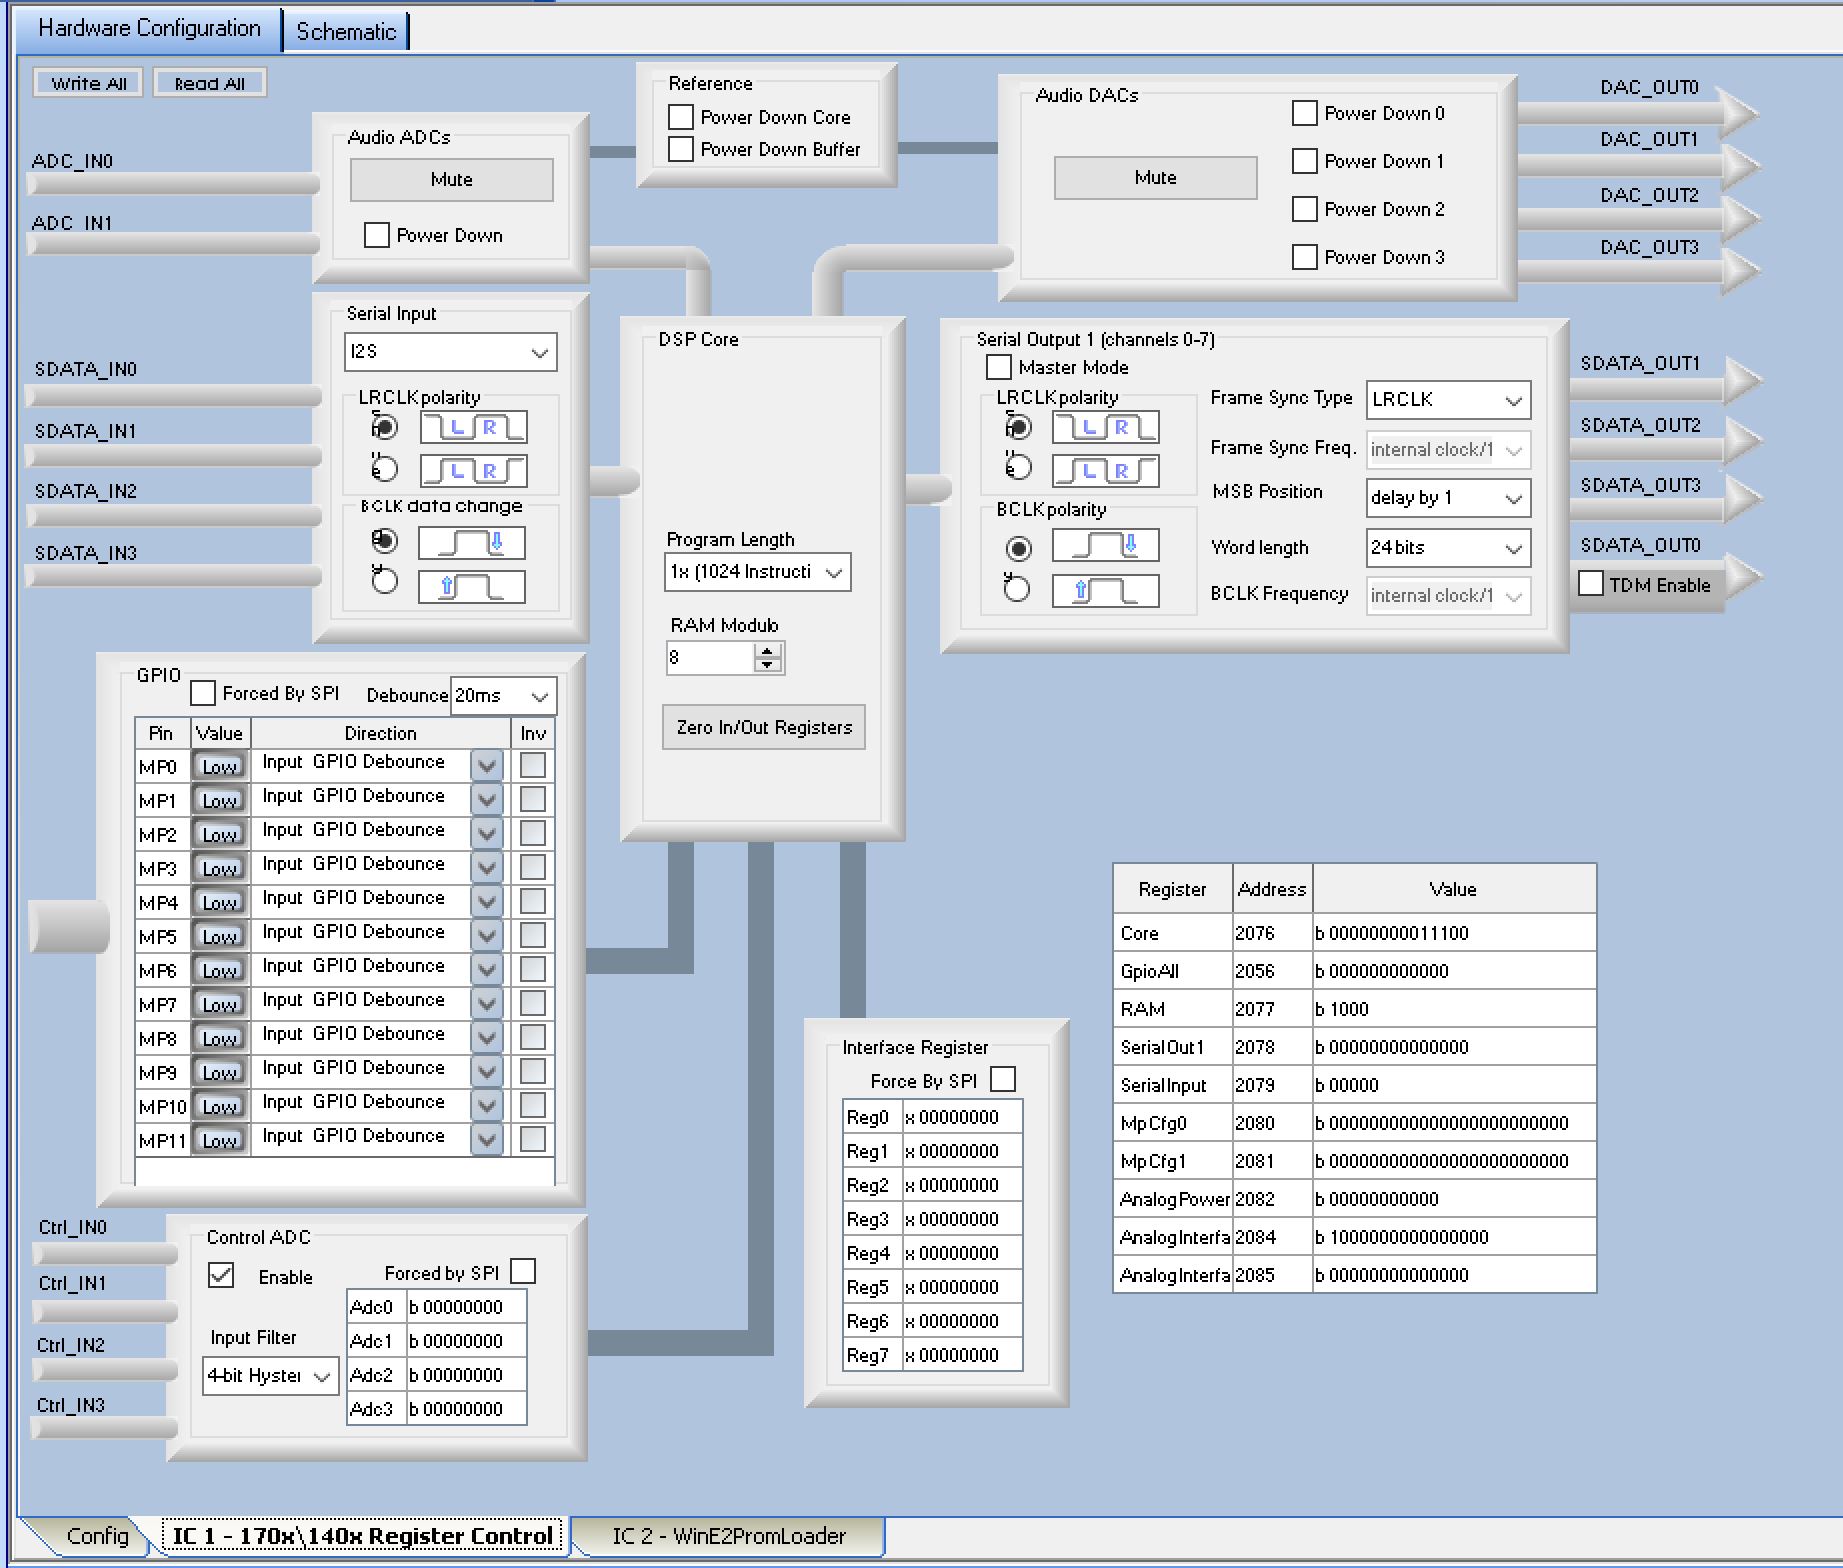Check DAC Power Down 2
Screen dimensions: 1843x1568
1305,209
